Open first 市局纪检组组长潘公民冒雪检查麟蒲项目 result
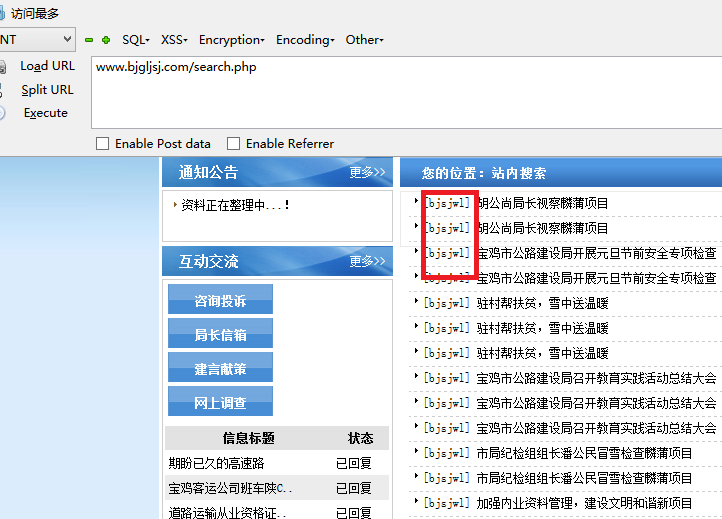Screen dimensions: 722x519 584,453
